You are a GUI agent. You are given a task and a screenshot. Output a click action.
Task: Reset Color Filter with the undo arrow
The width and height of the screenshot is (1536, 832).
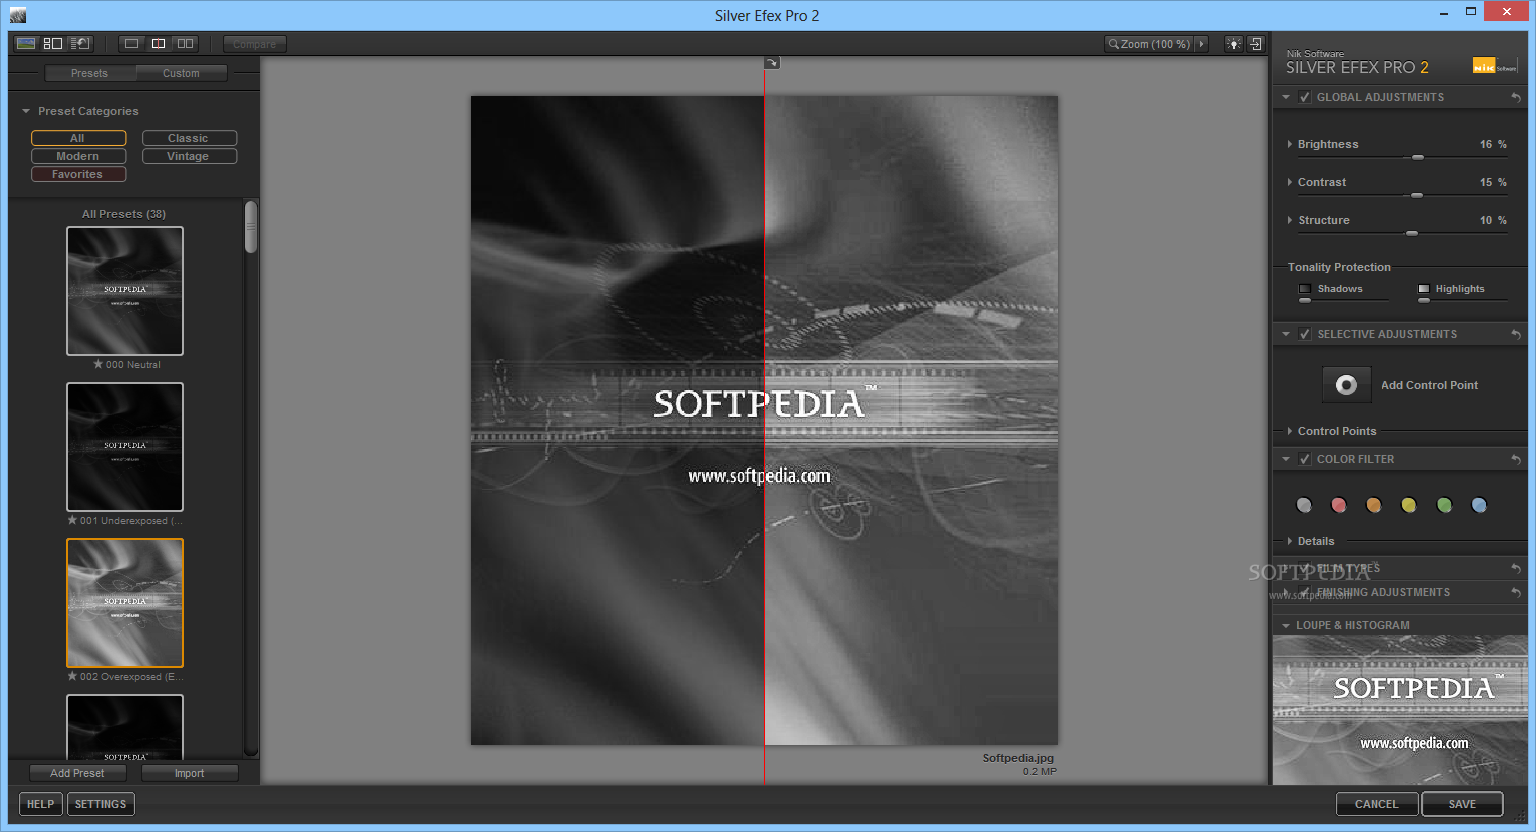(1516, 459)
